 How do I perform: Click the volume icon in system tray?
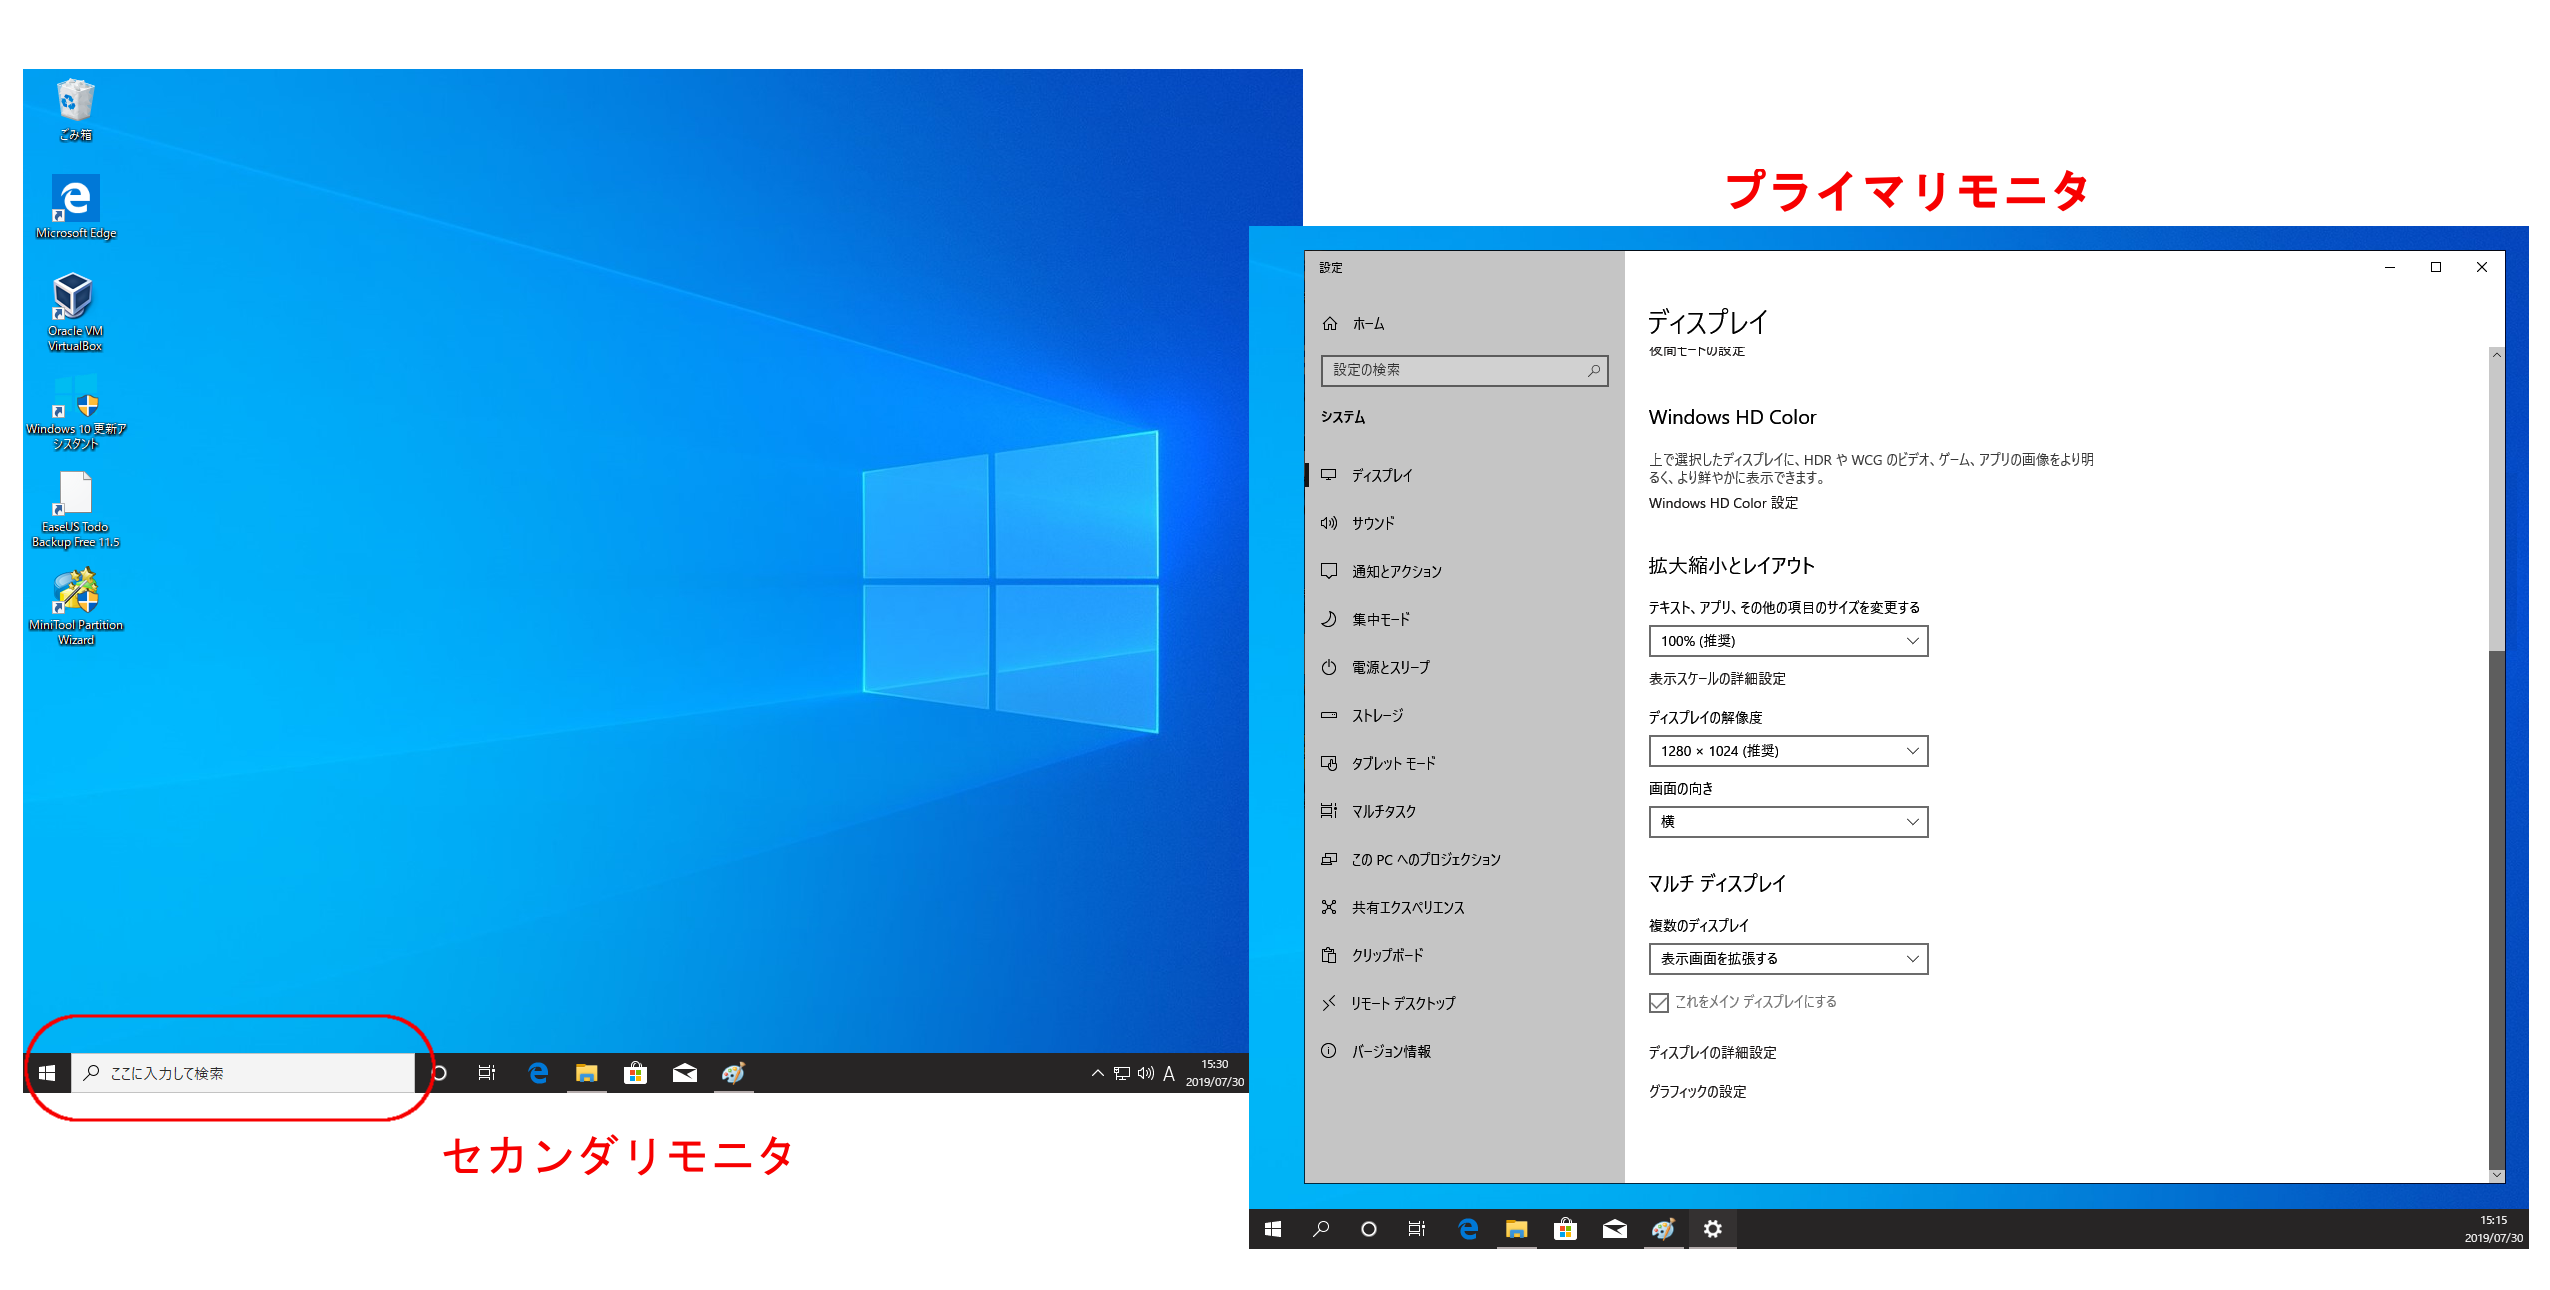[x=1145, y=1073]
